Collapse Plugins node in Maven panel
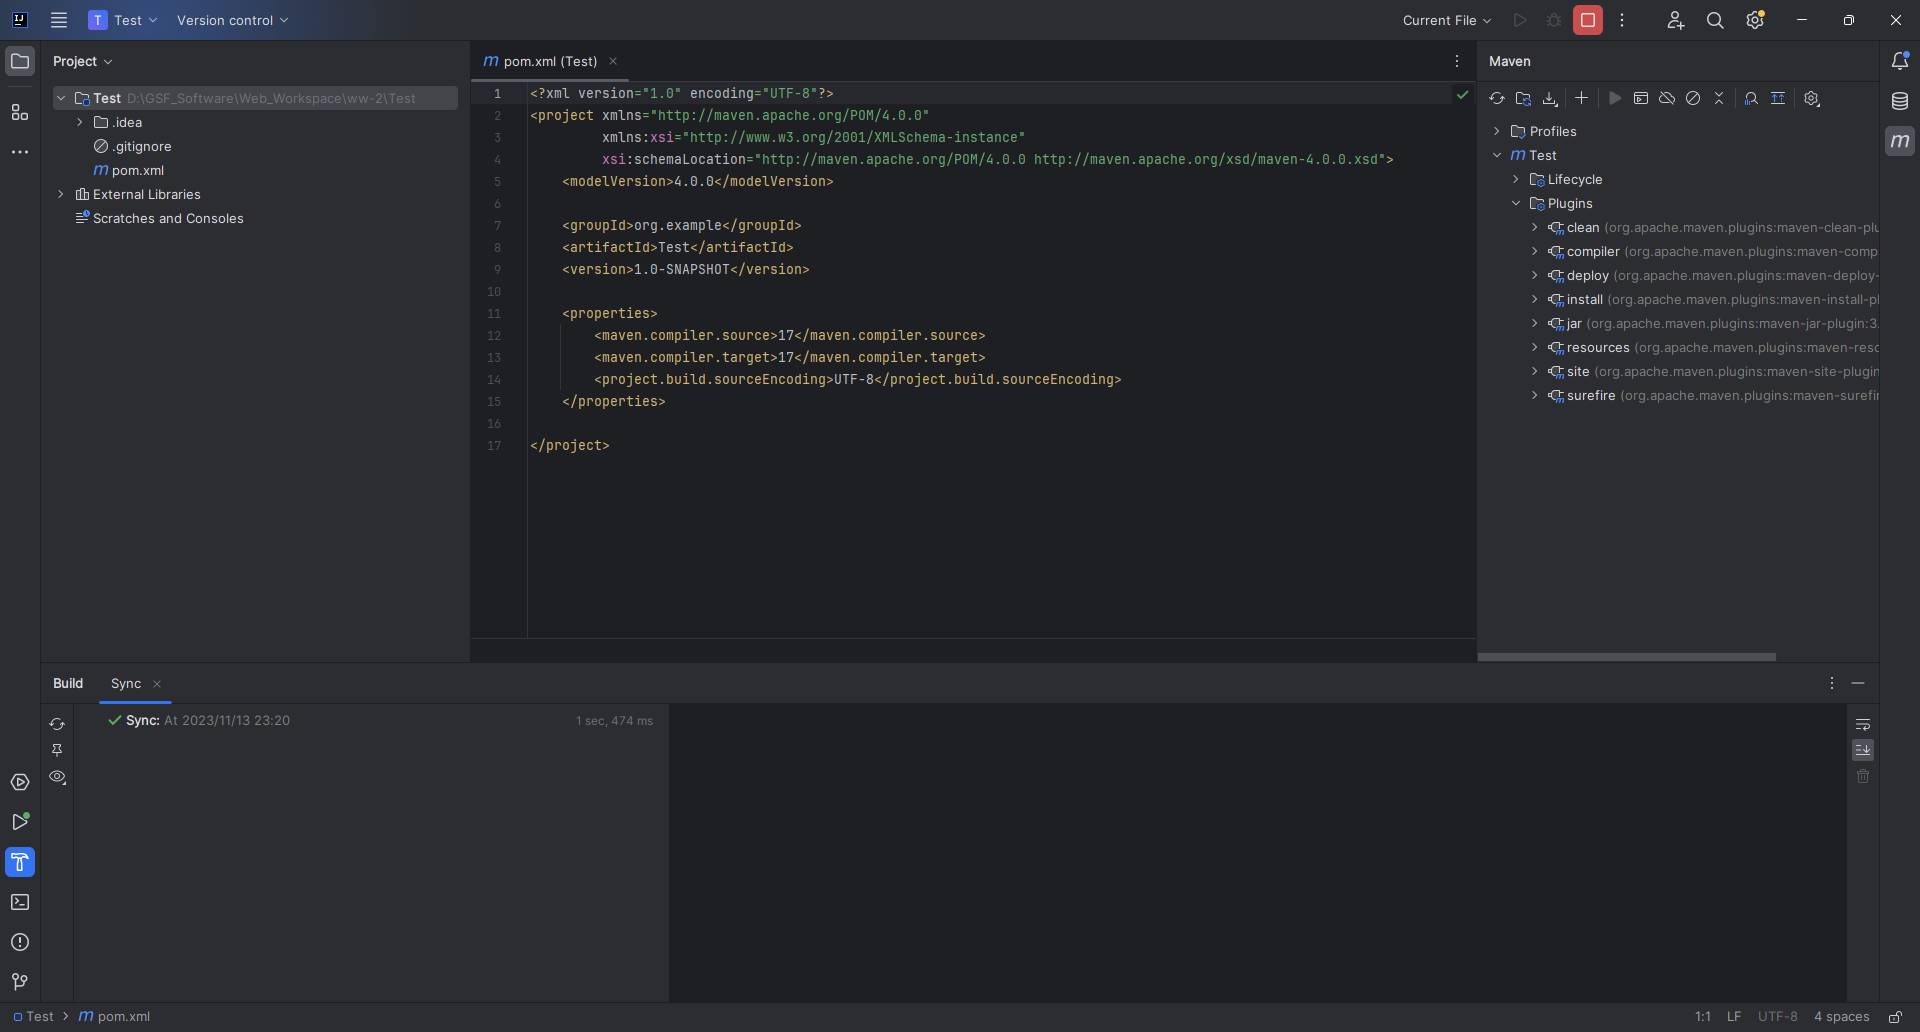Screen dimensions: 1920x1032 1516,203
